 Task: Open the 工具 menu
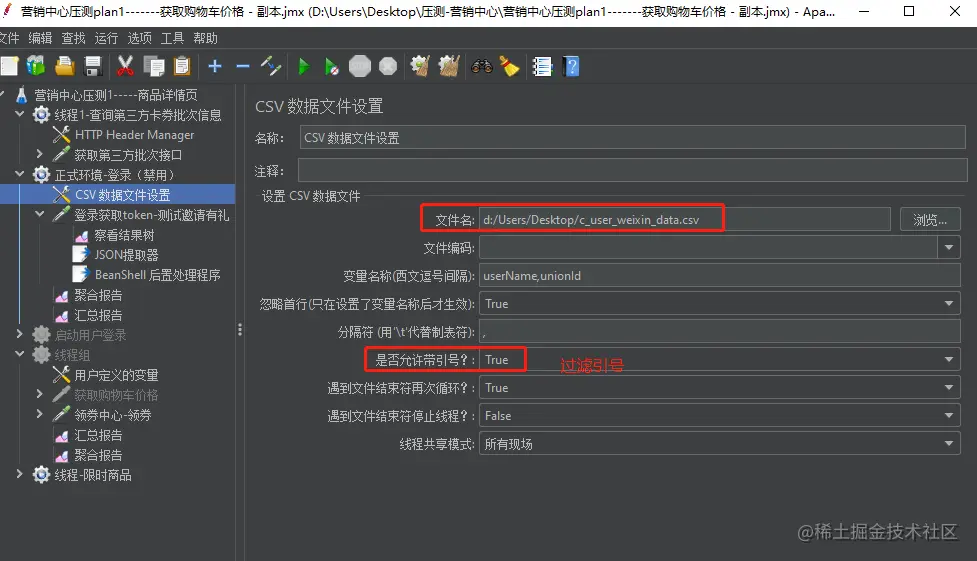[173, 38]
